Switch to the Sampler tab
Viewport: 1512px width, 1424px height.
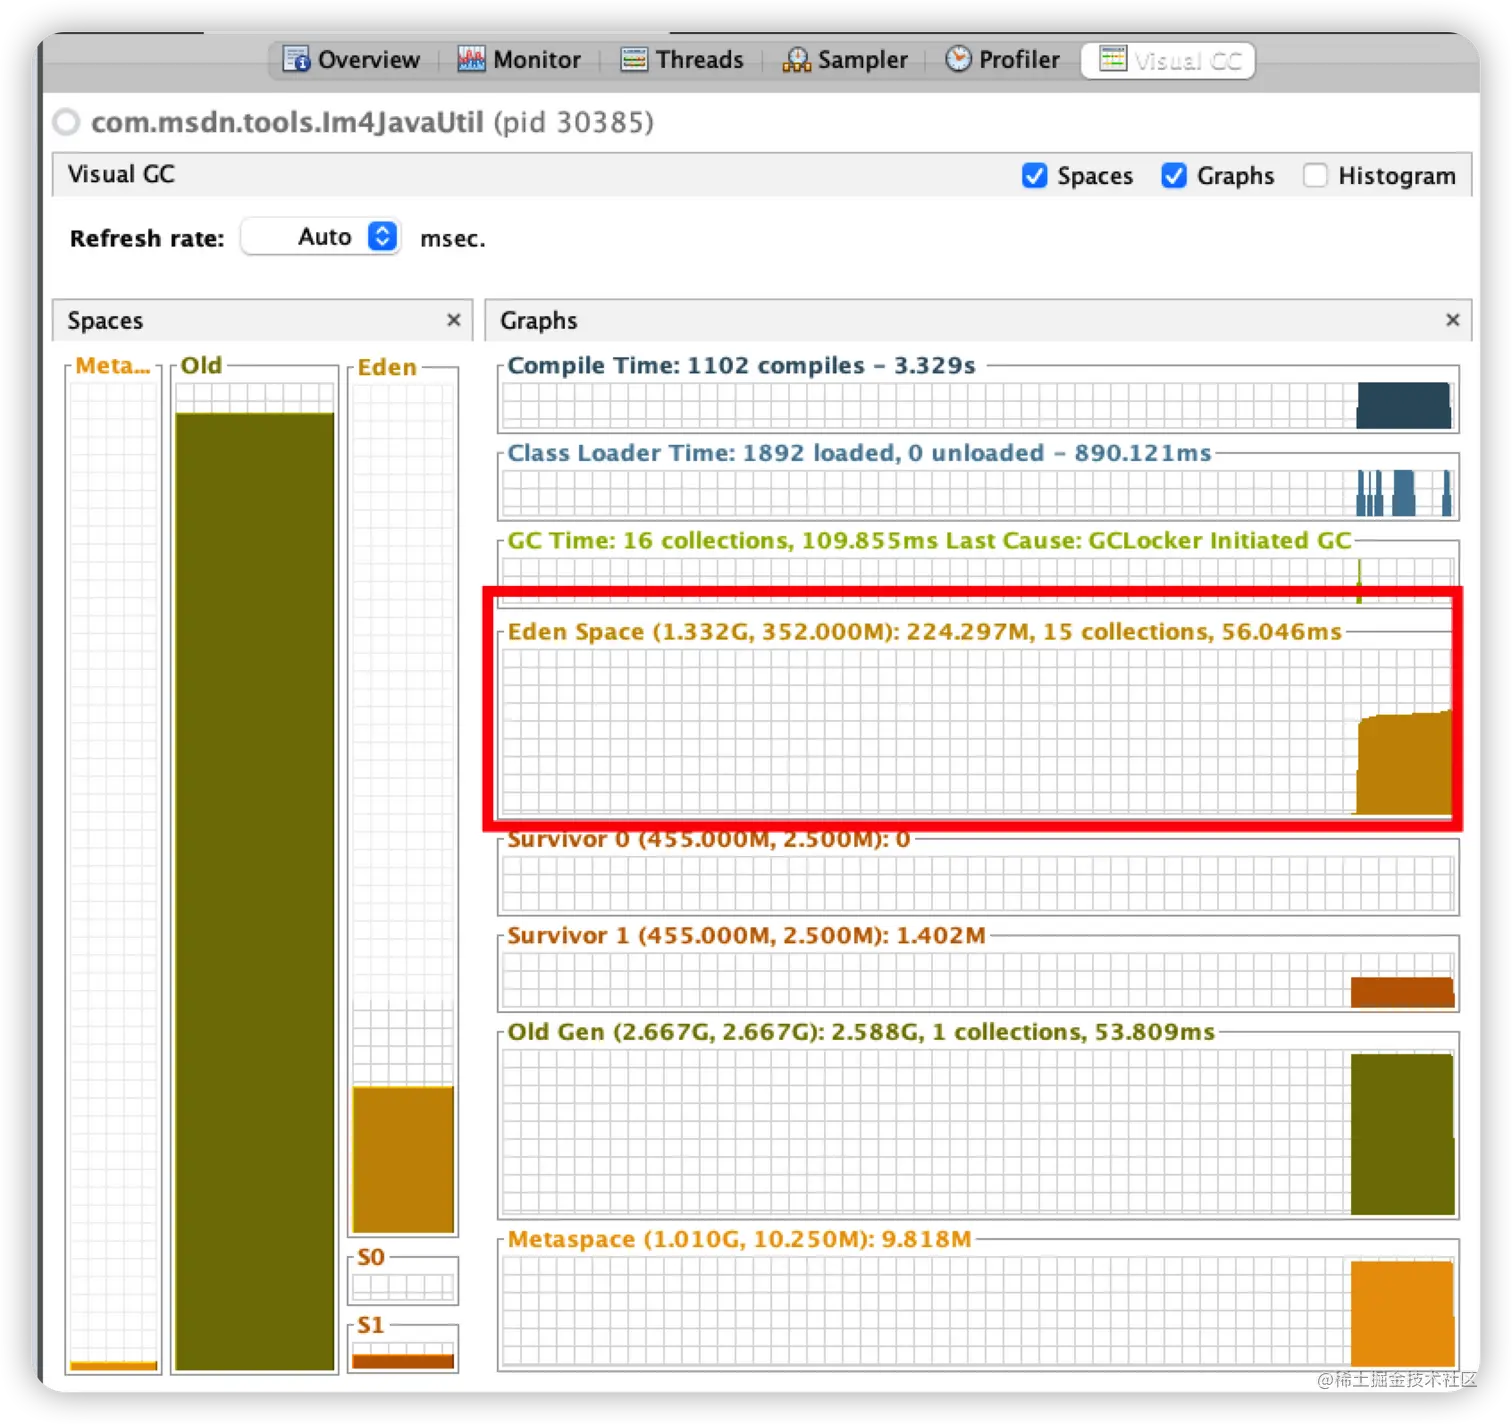(845, 60)
